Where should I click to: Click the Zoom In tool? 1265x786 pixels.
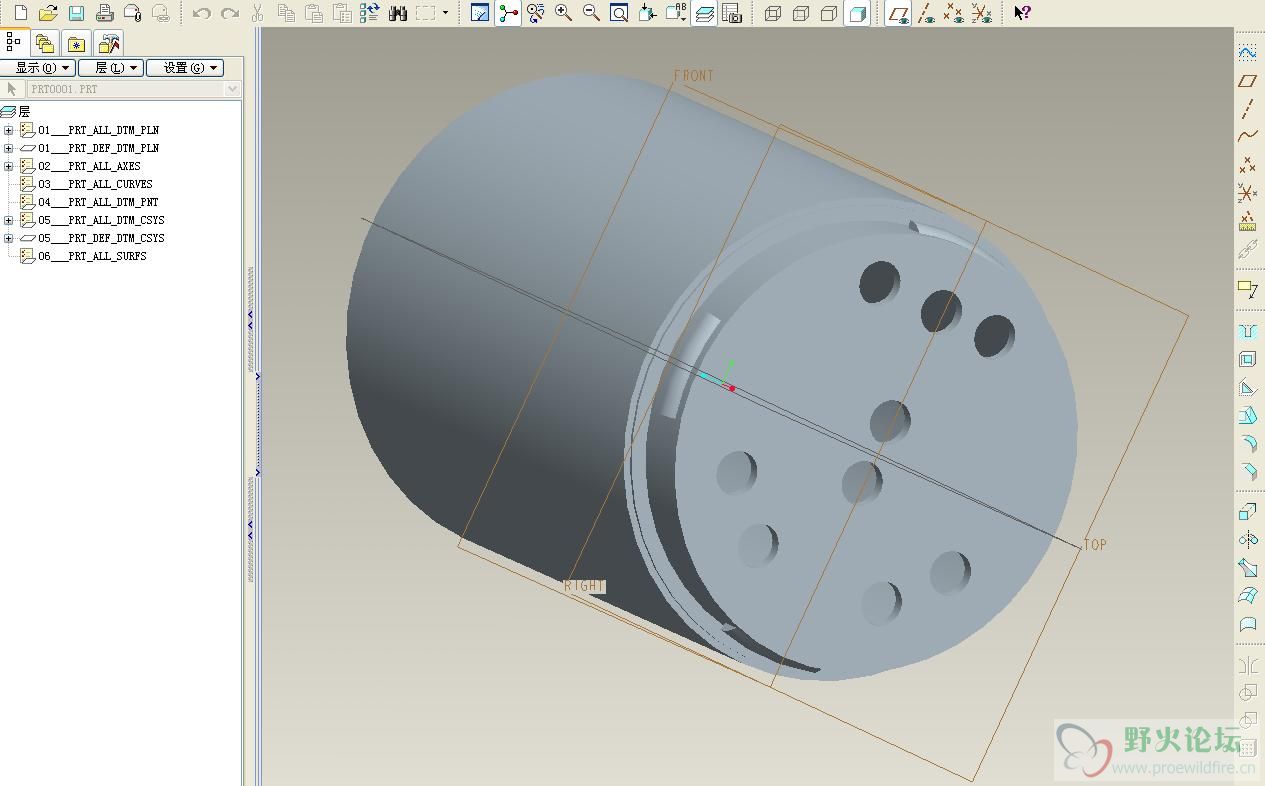pos(564,13)
